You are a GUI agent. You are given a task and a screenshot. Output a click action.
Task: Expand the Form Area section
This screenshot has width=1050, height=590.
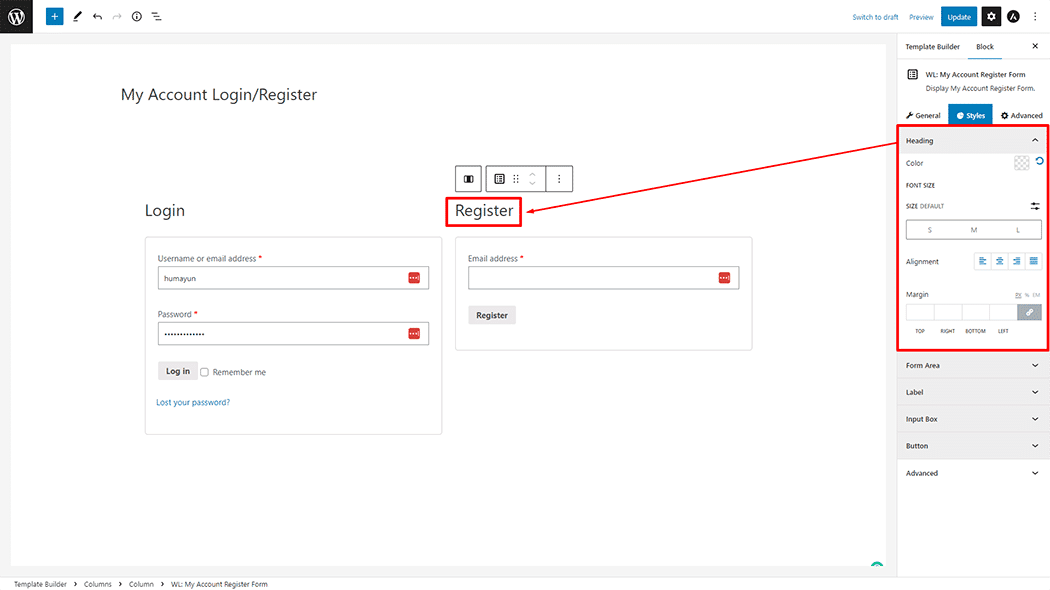click(971, 365)
